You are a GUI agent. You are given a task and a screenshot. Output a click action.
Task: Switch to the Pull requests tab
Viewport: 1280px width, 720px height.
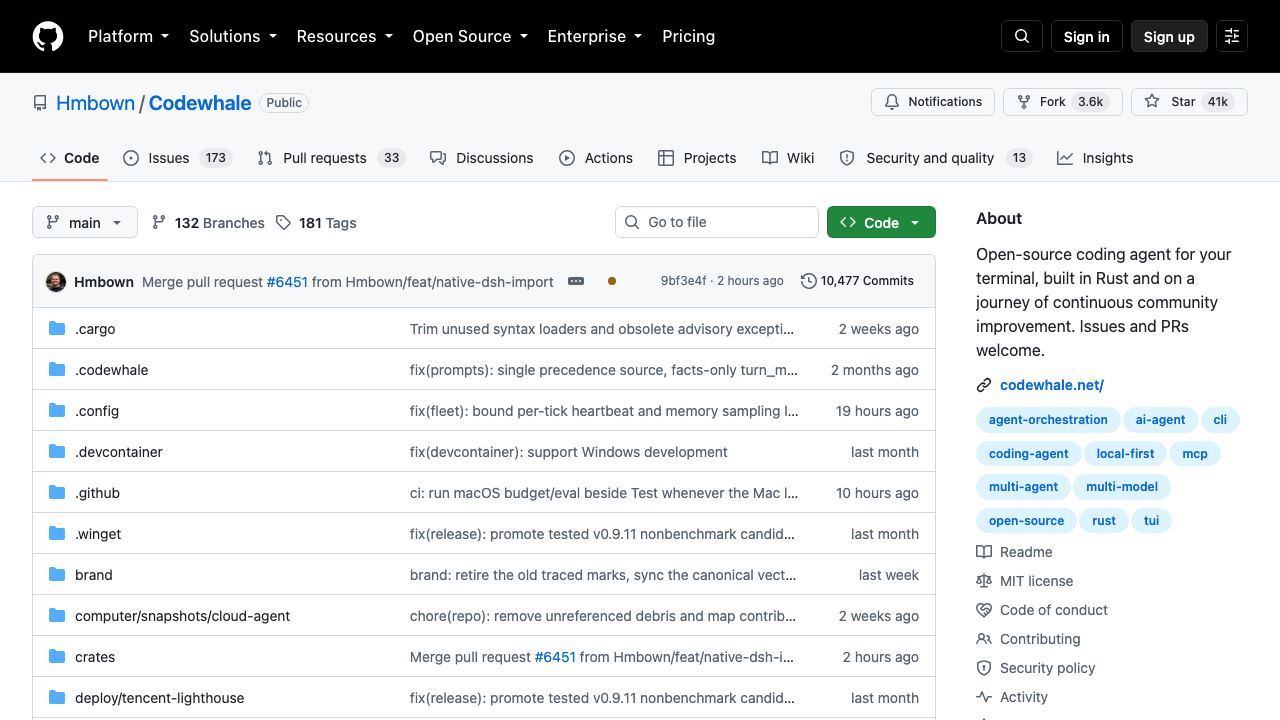[330, 158]
